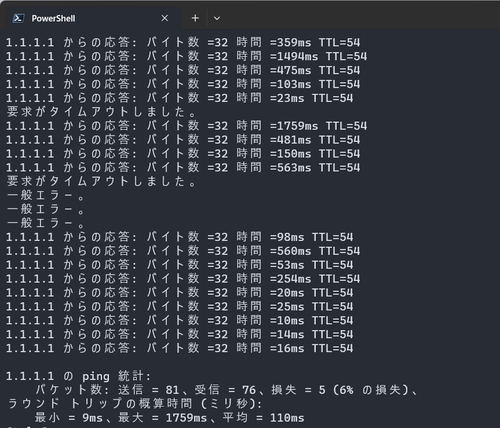The width and height of the screenshot is (500, 428).
Task: Click the reply line showing 時間 =53ms
Action: (x=179, y=265)
